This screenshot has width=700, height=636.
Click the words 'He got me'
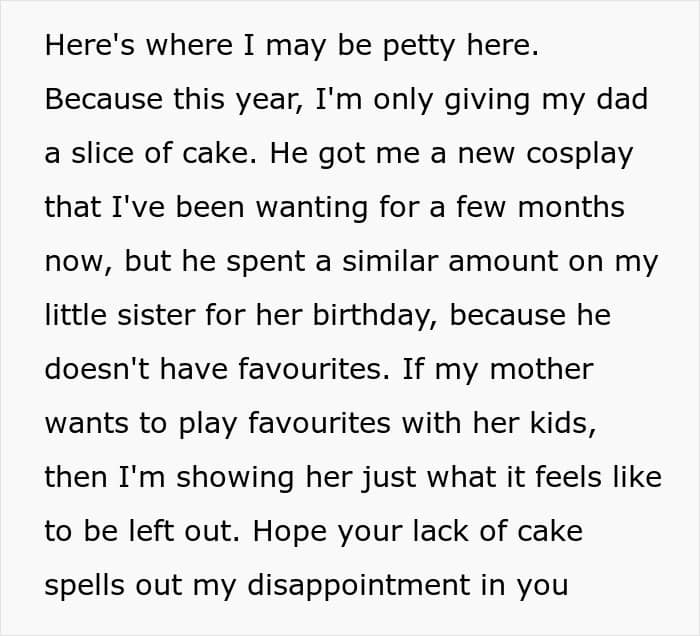point(344,154)
